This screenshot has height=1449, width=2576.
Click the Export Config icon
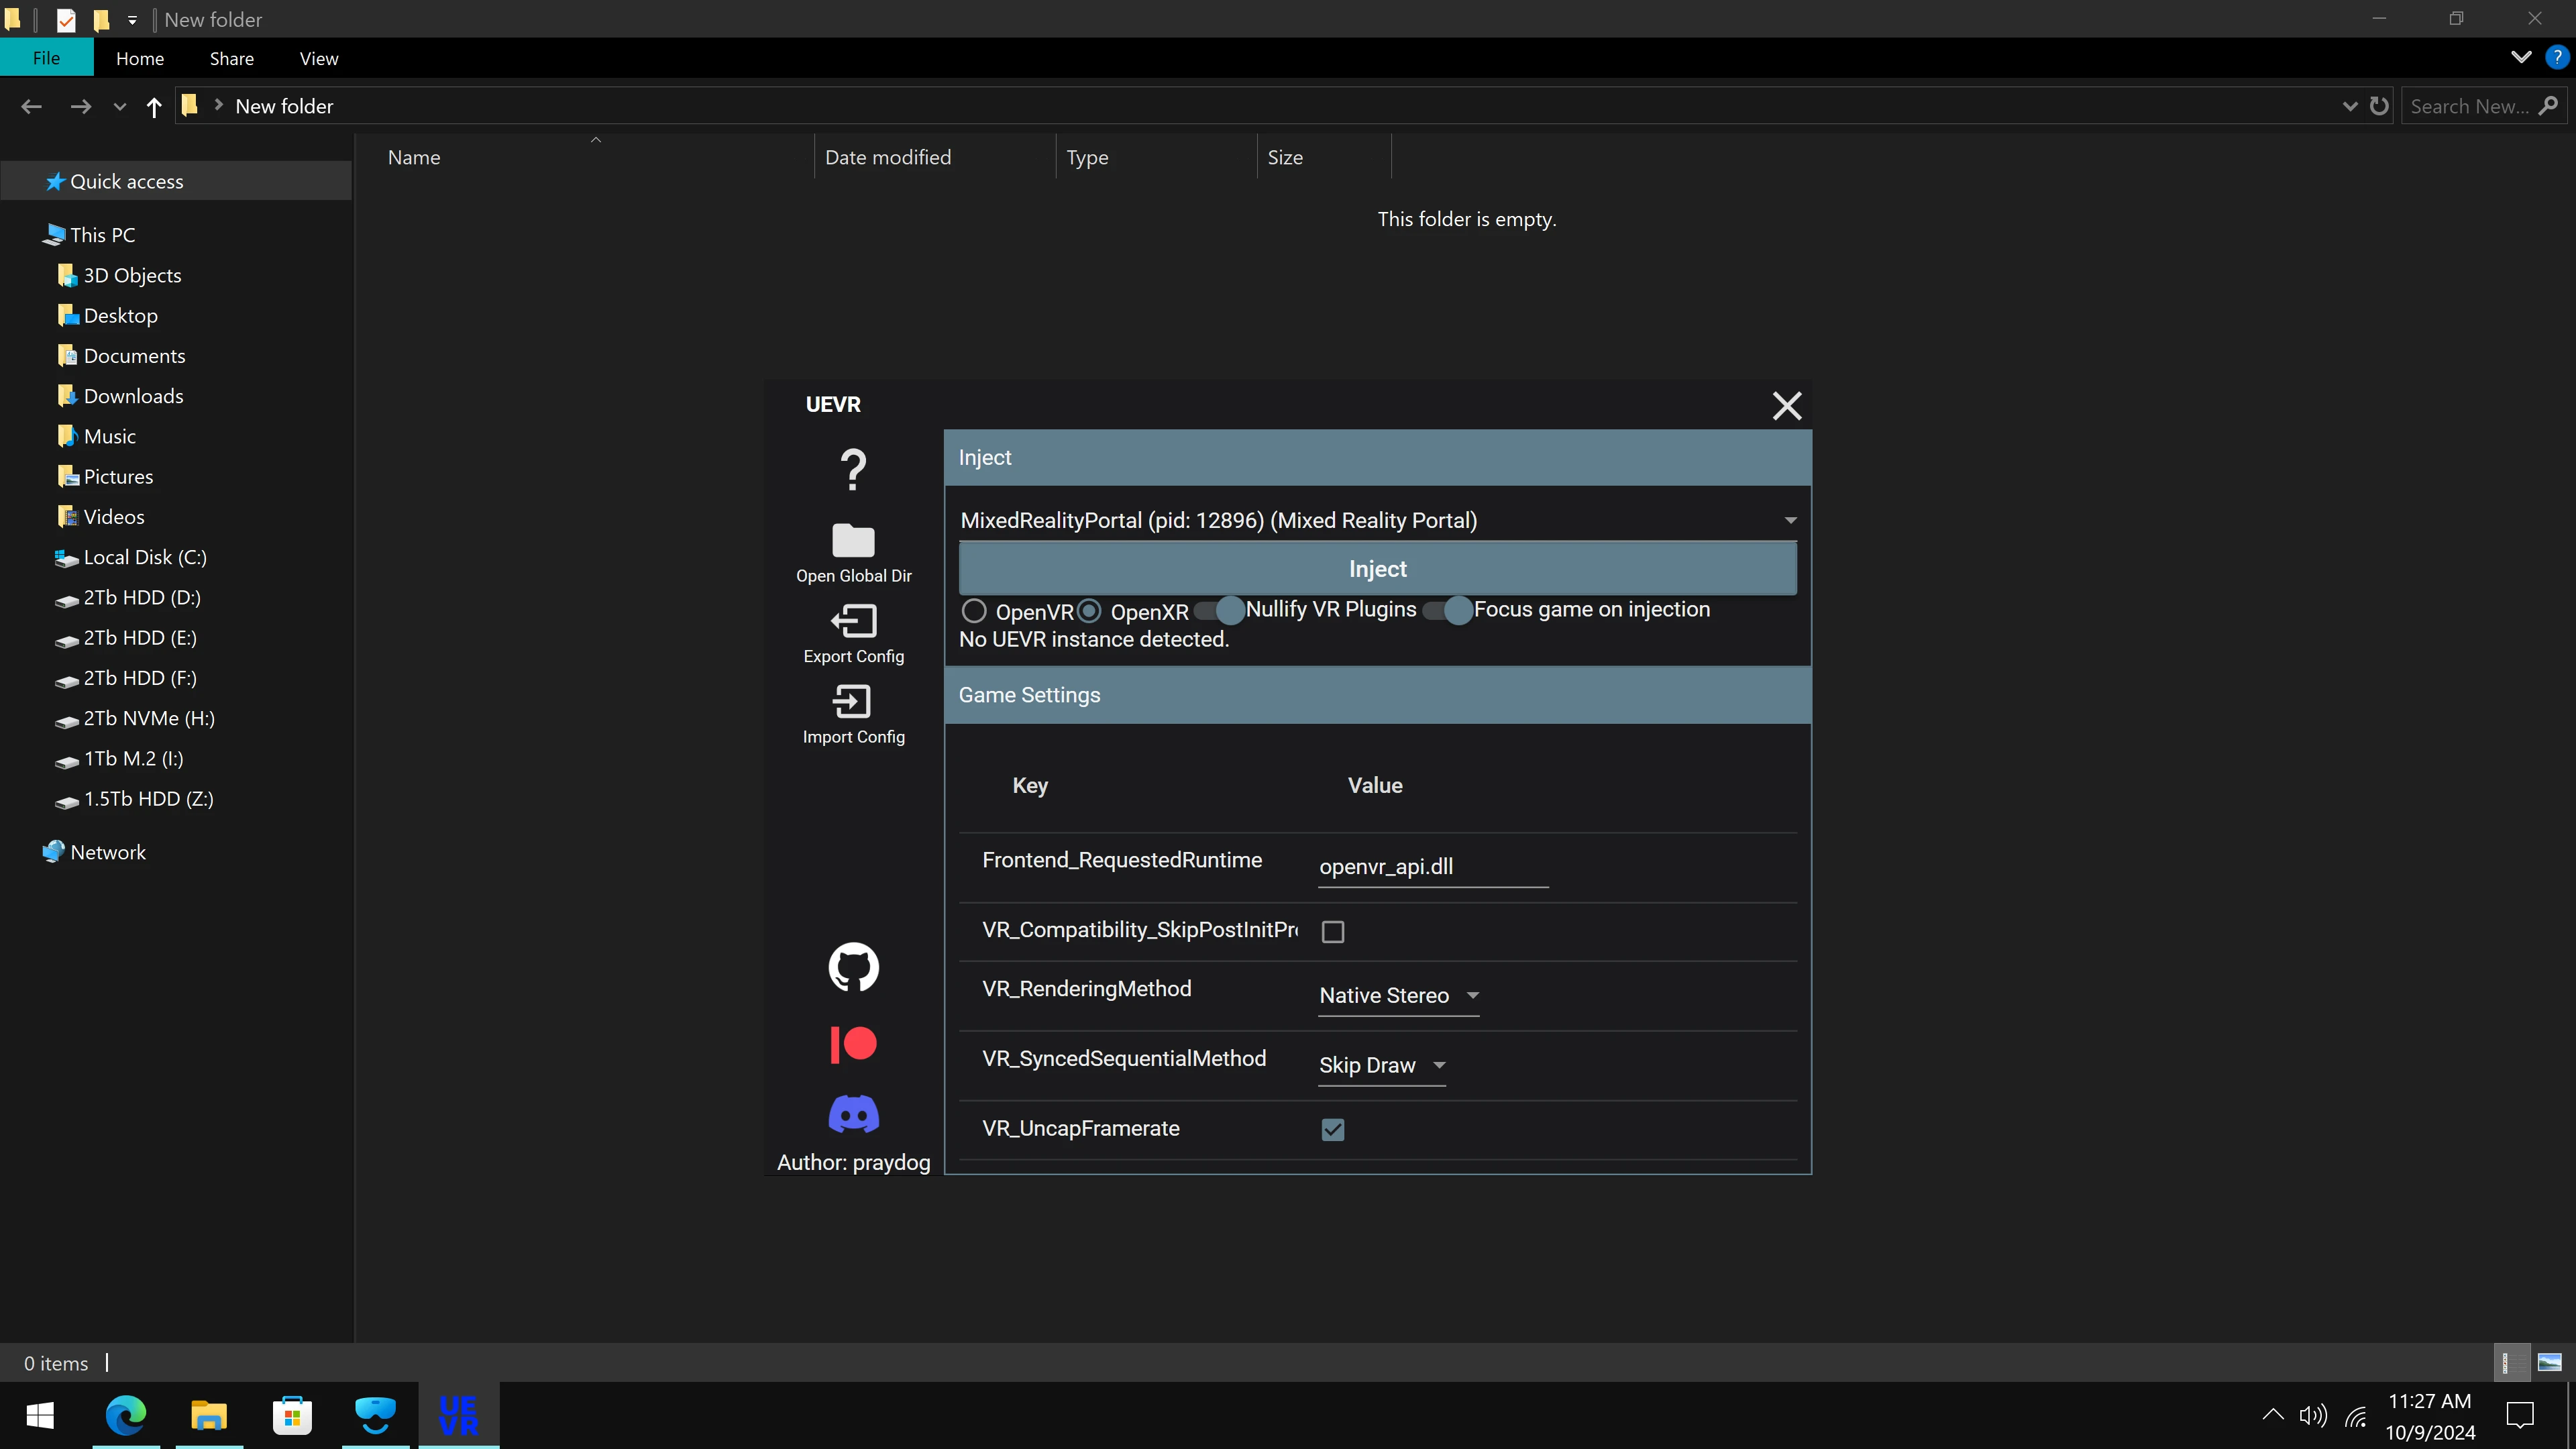tap(853, 621)
